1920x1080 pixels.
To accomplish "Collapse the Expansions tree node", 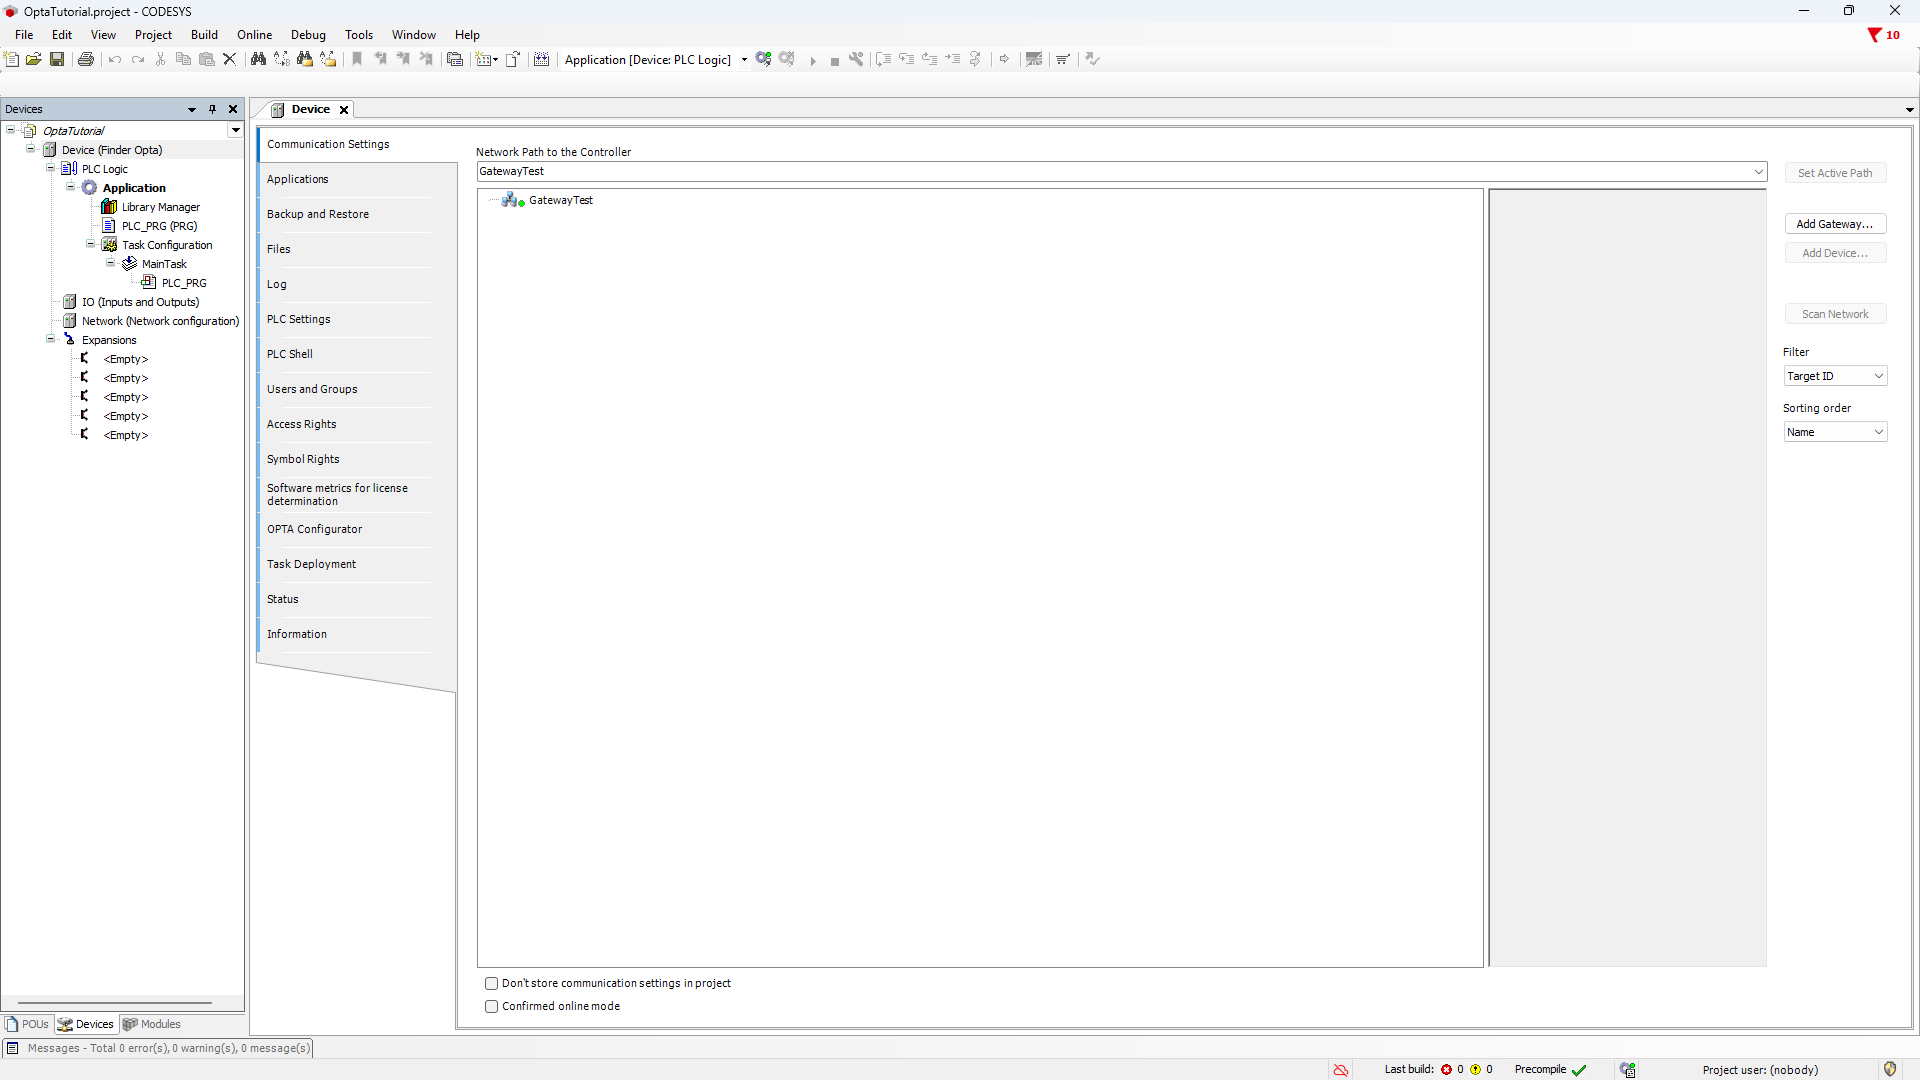I will tap(51, 340).
